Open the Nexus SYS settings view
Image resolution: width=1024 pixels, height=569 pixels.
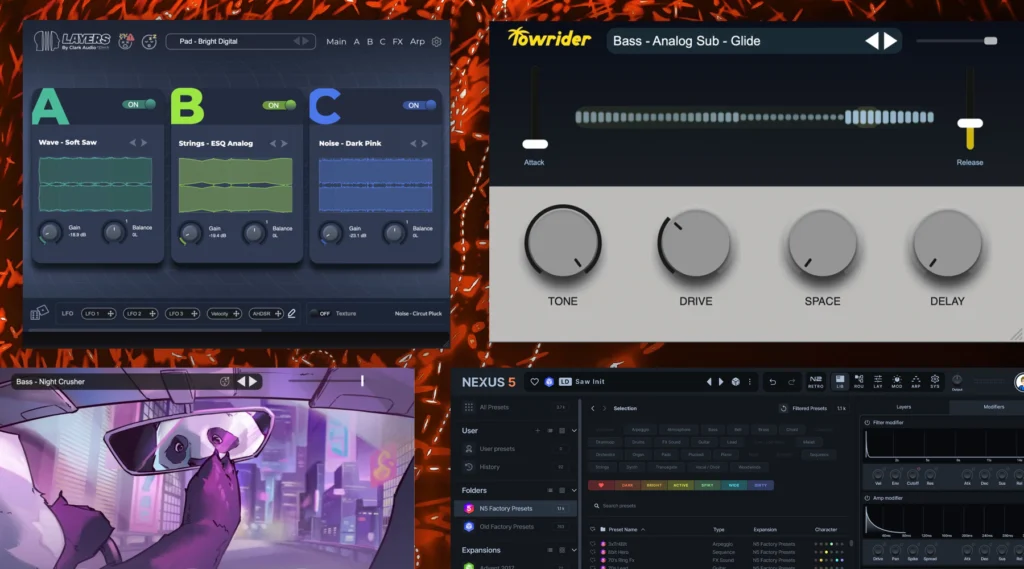pos(935,382)
